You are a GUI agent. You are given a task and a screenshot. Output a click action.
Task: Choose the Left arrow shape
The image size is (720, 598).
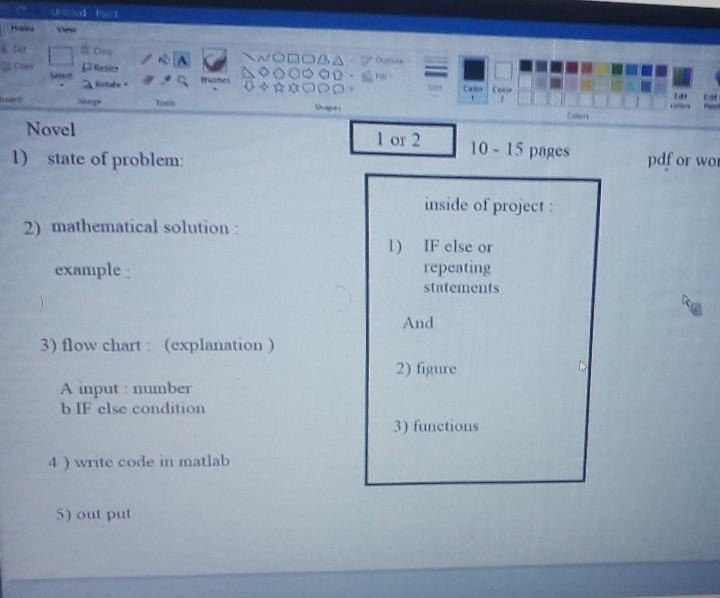pyautogui.click(x=323, y=74)
